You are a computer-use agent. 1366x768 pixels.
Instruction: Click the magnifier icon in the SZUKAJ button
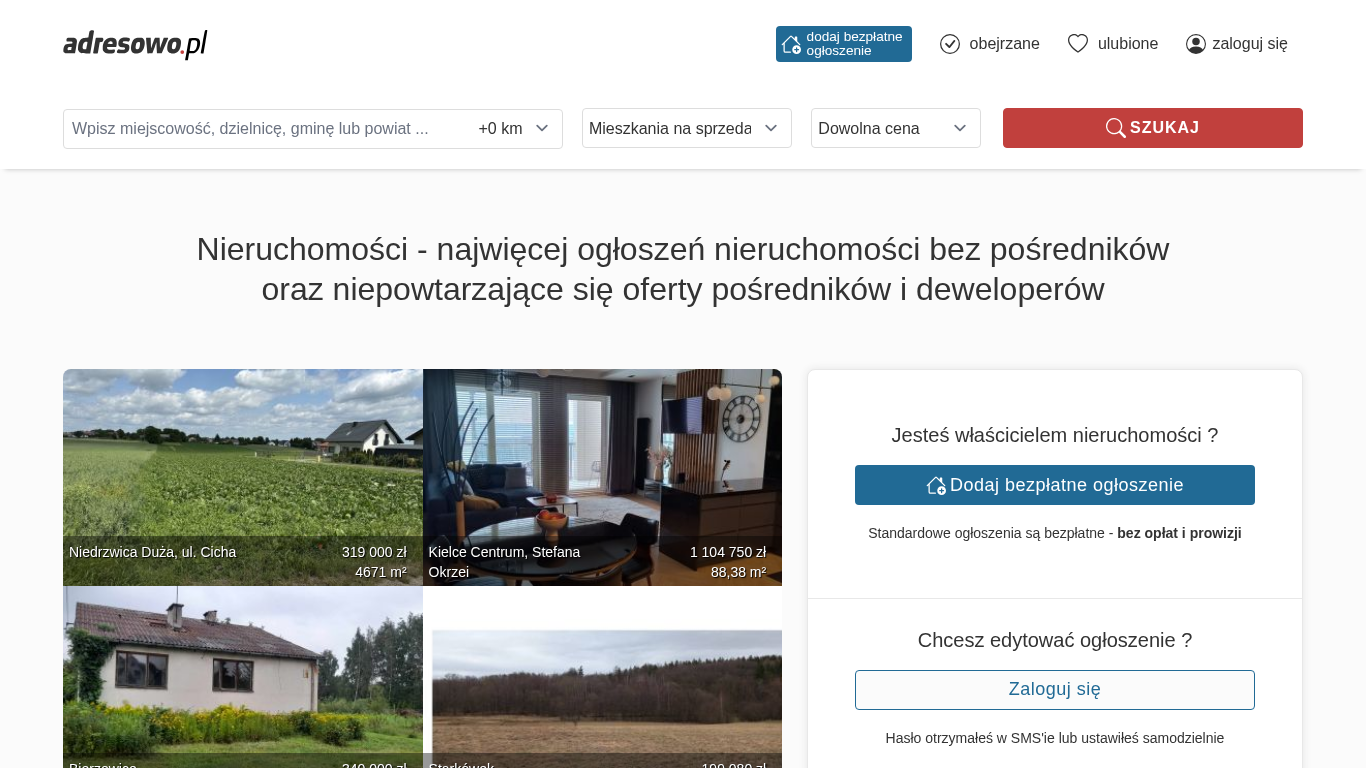click(1115, 128)
